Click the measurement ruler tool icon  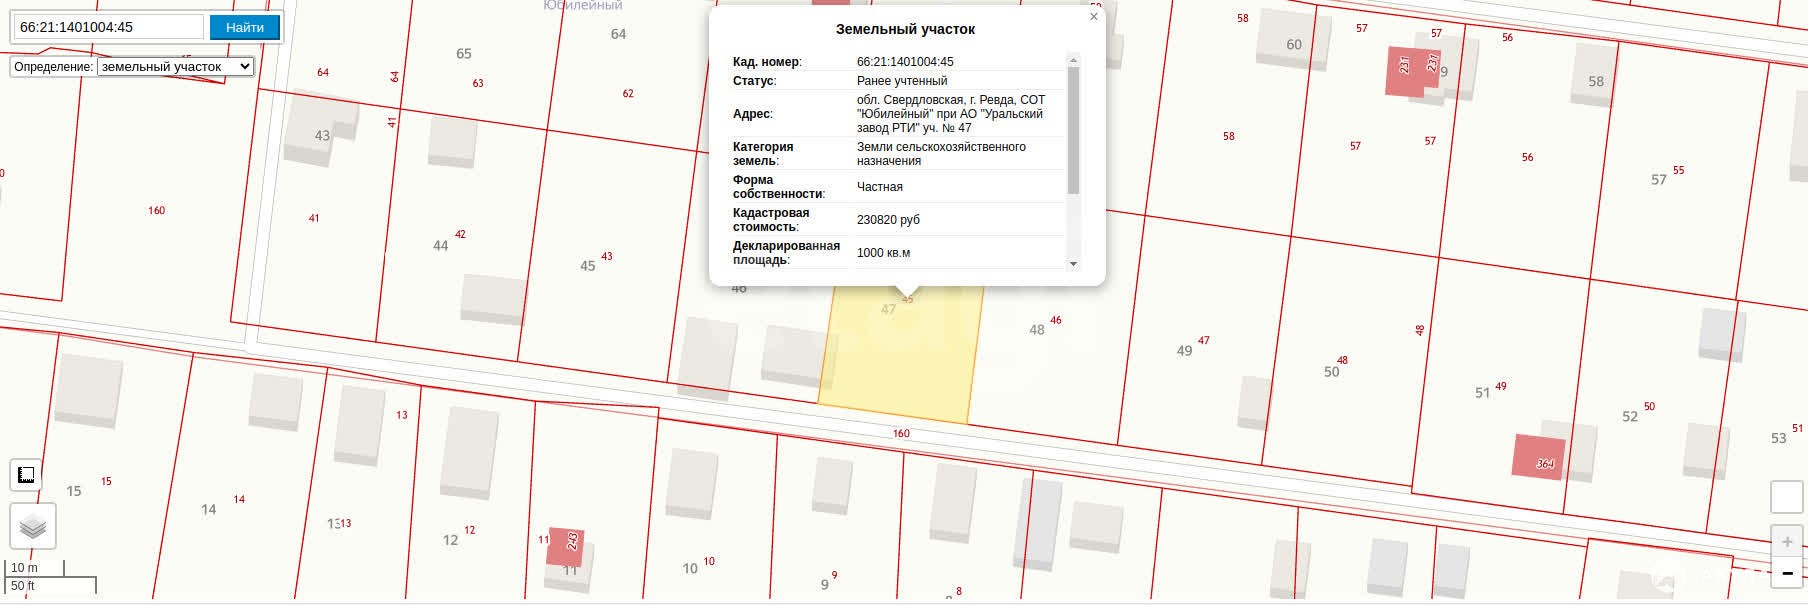[x=27, y=475]
